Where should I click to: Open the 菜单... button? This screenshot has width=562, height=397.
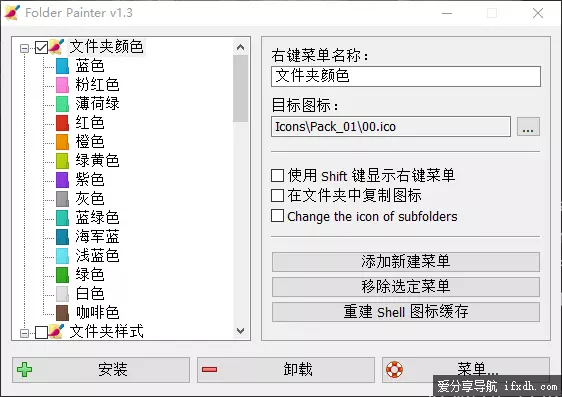[x=466, y=370]
